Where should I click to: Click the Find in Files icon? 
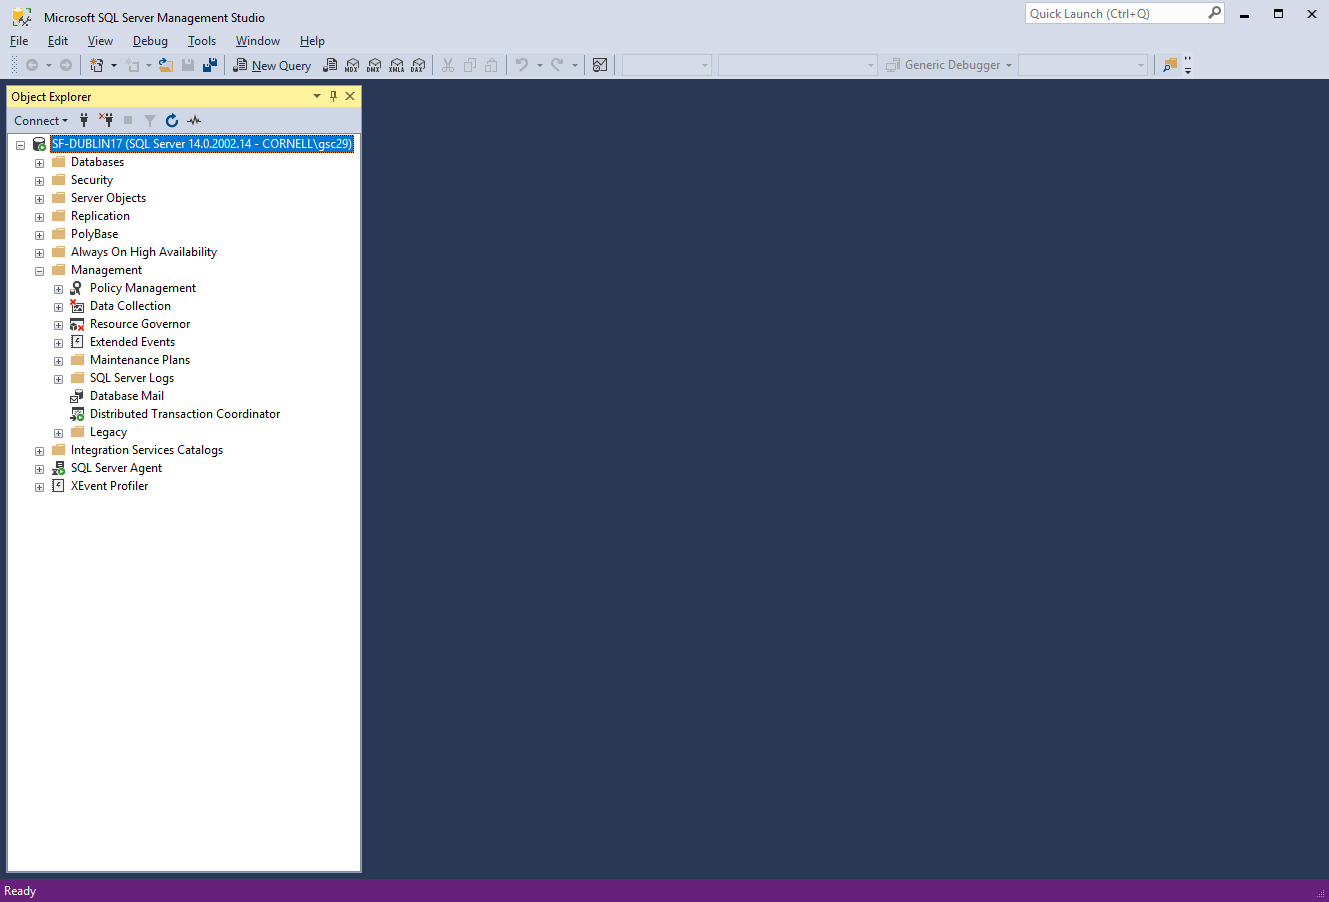[1170, 65]
